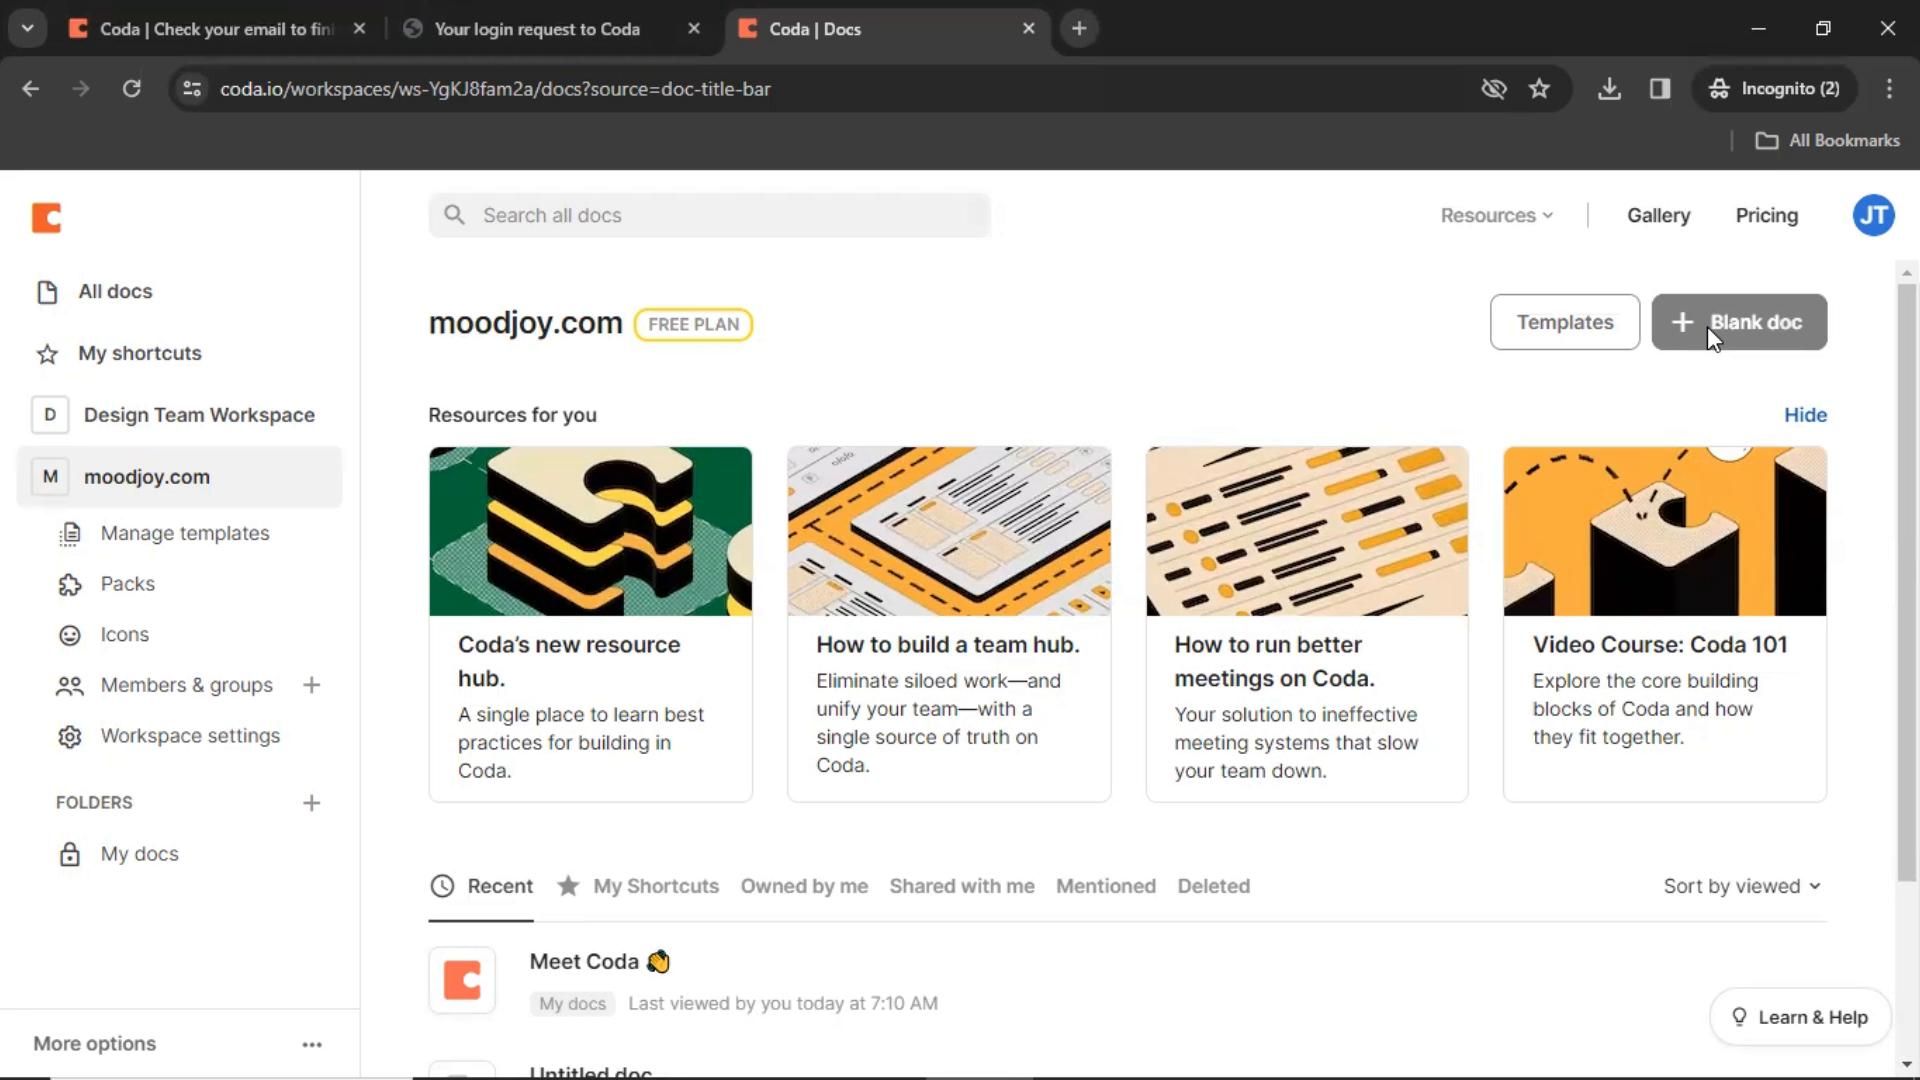Bookmark page with the star icon
The image size is (1920, 1080).
1539,89
